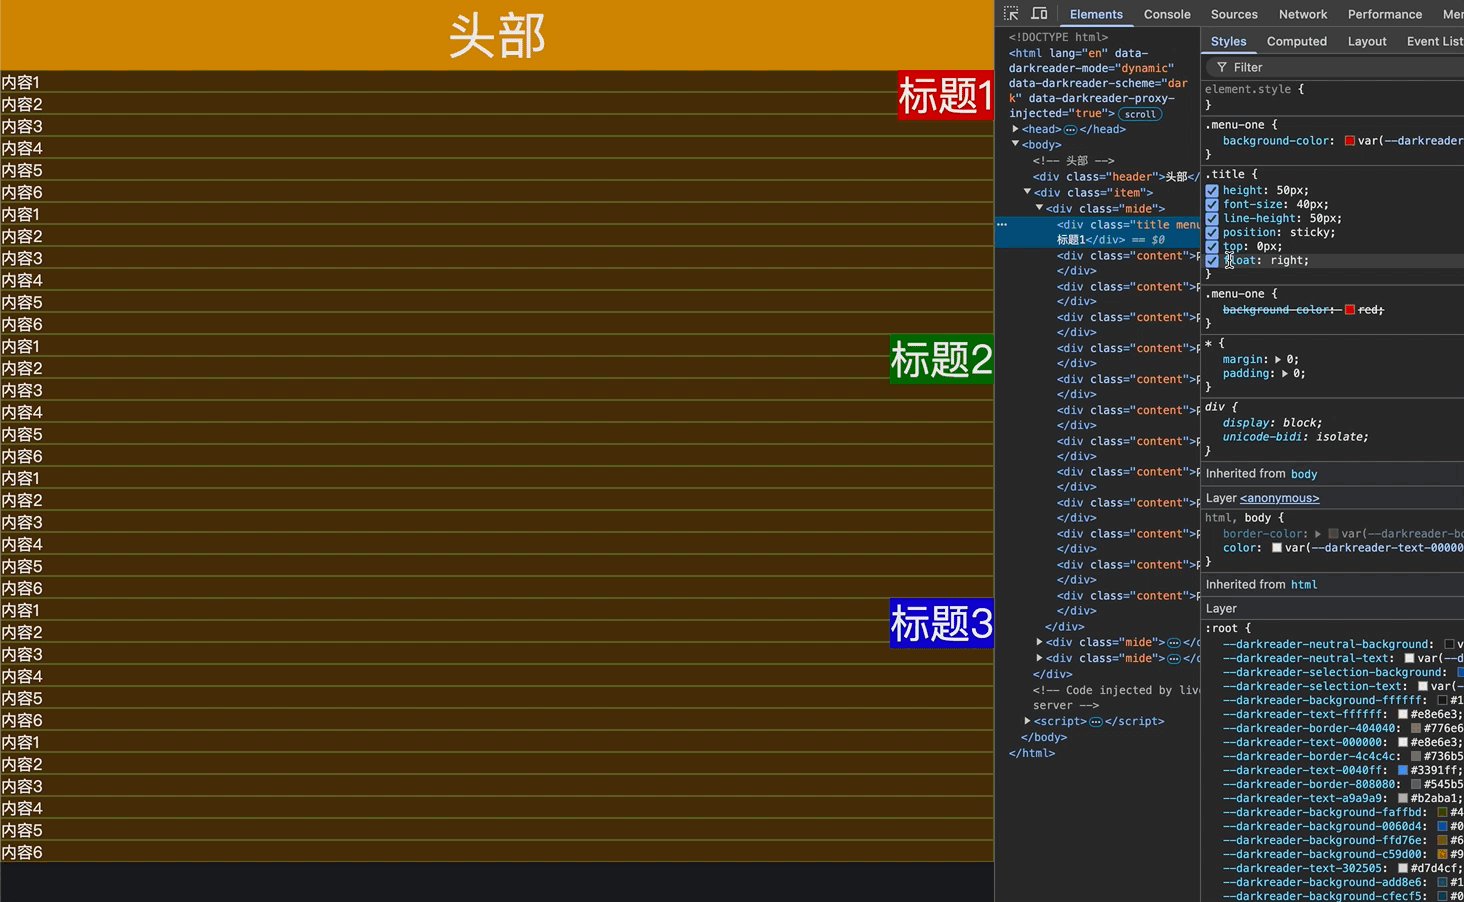Disable the position: sticky declaration
This screenshot has height=902, width=1464.
1212,233
